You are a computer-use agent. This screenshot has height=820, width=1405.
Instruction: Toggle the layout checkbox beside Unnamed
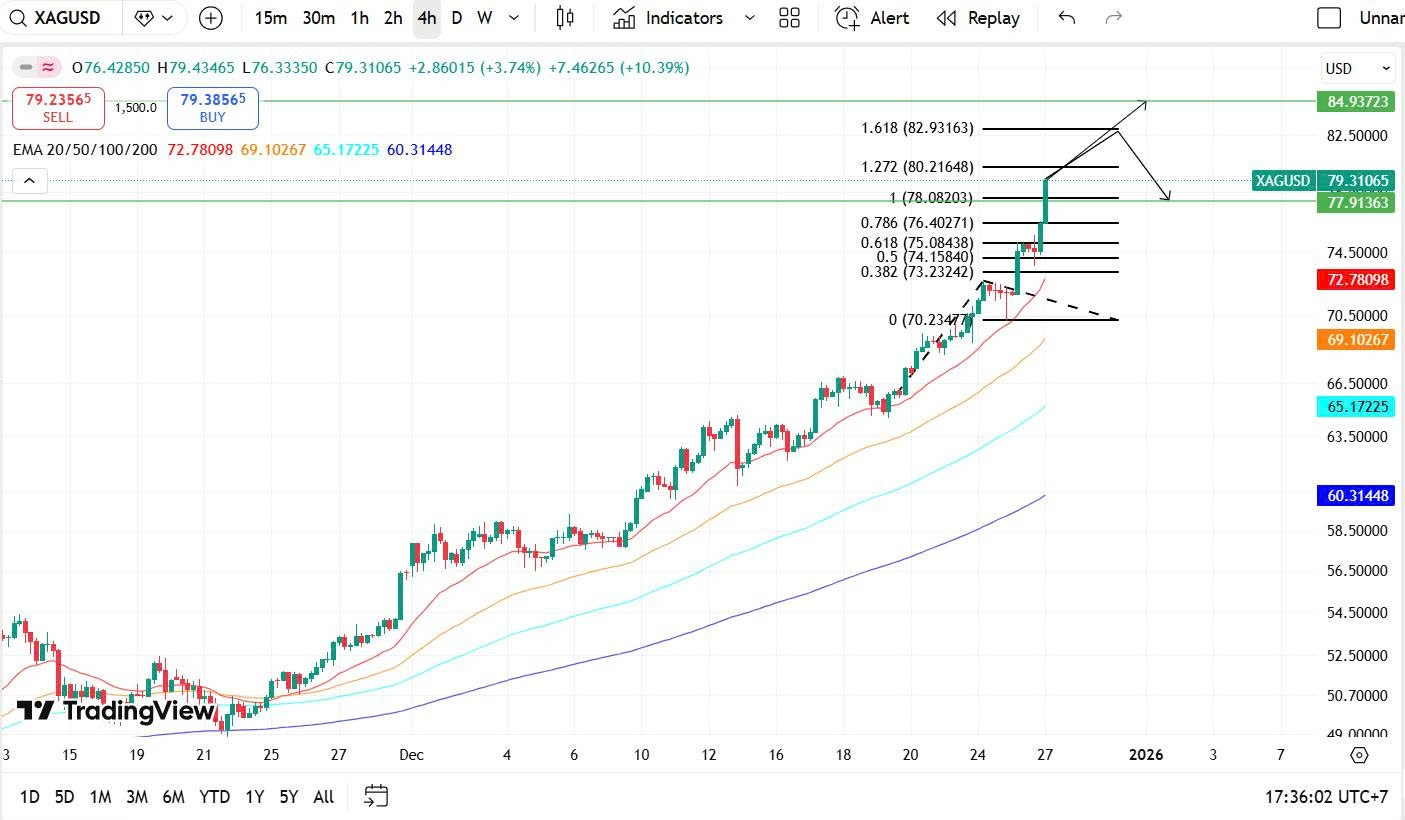point(1329,18)
